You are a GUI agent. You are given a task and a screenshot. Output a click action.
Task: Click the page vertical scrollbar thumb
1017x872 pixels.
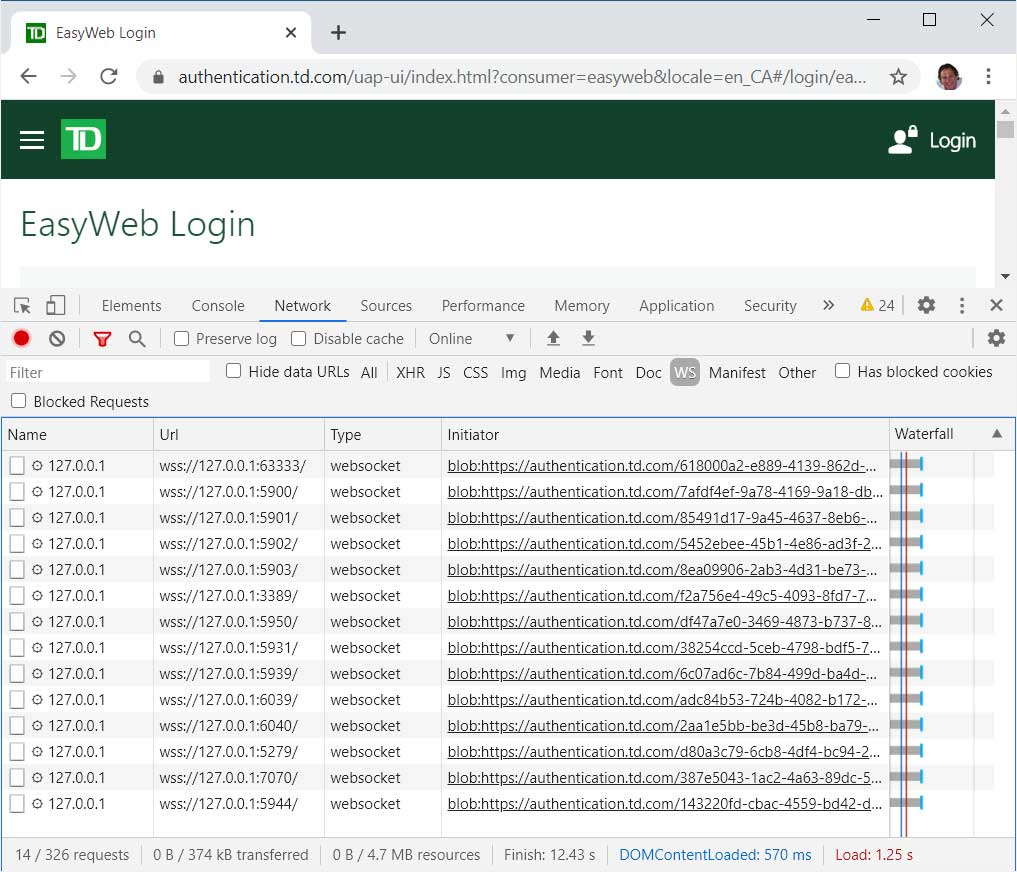pyautogui.click(x=1005, y=128)
